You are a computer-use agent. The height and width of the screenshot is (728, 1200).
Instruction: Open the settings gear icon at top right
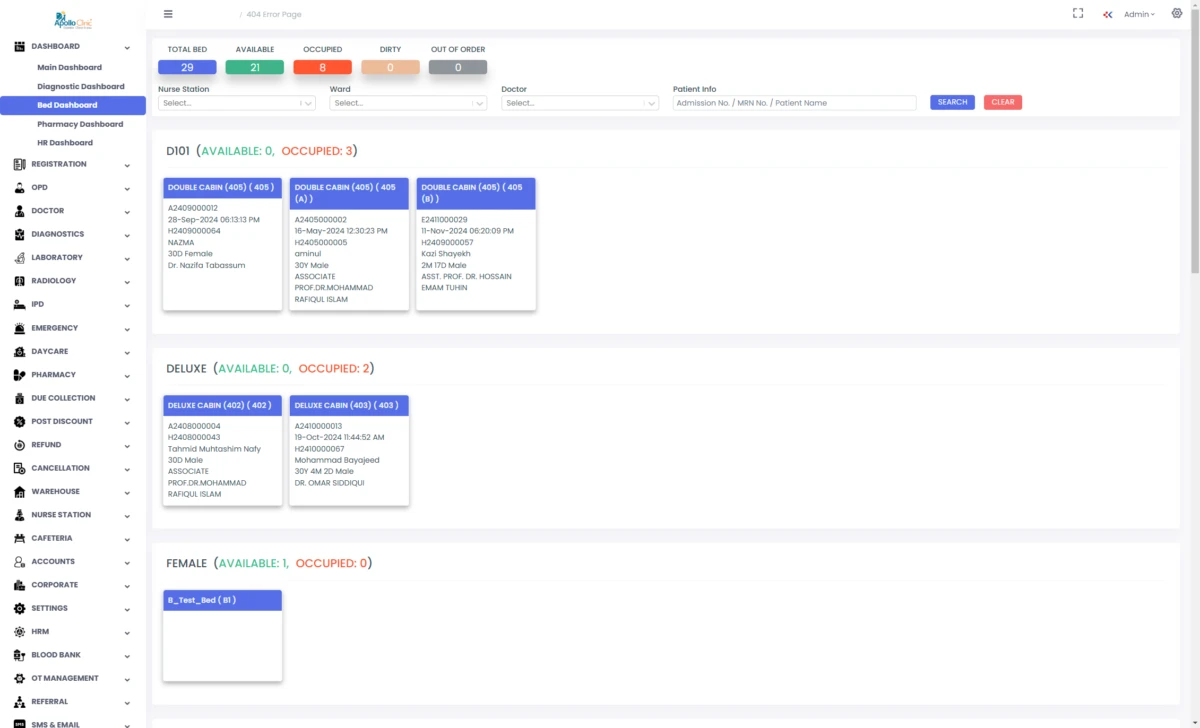[x=1177, y=14]
